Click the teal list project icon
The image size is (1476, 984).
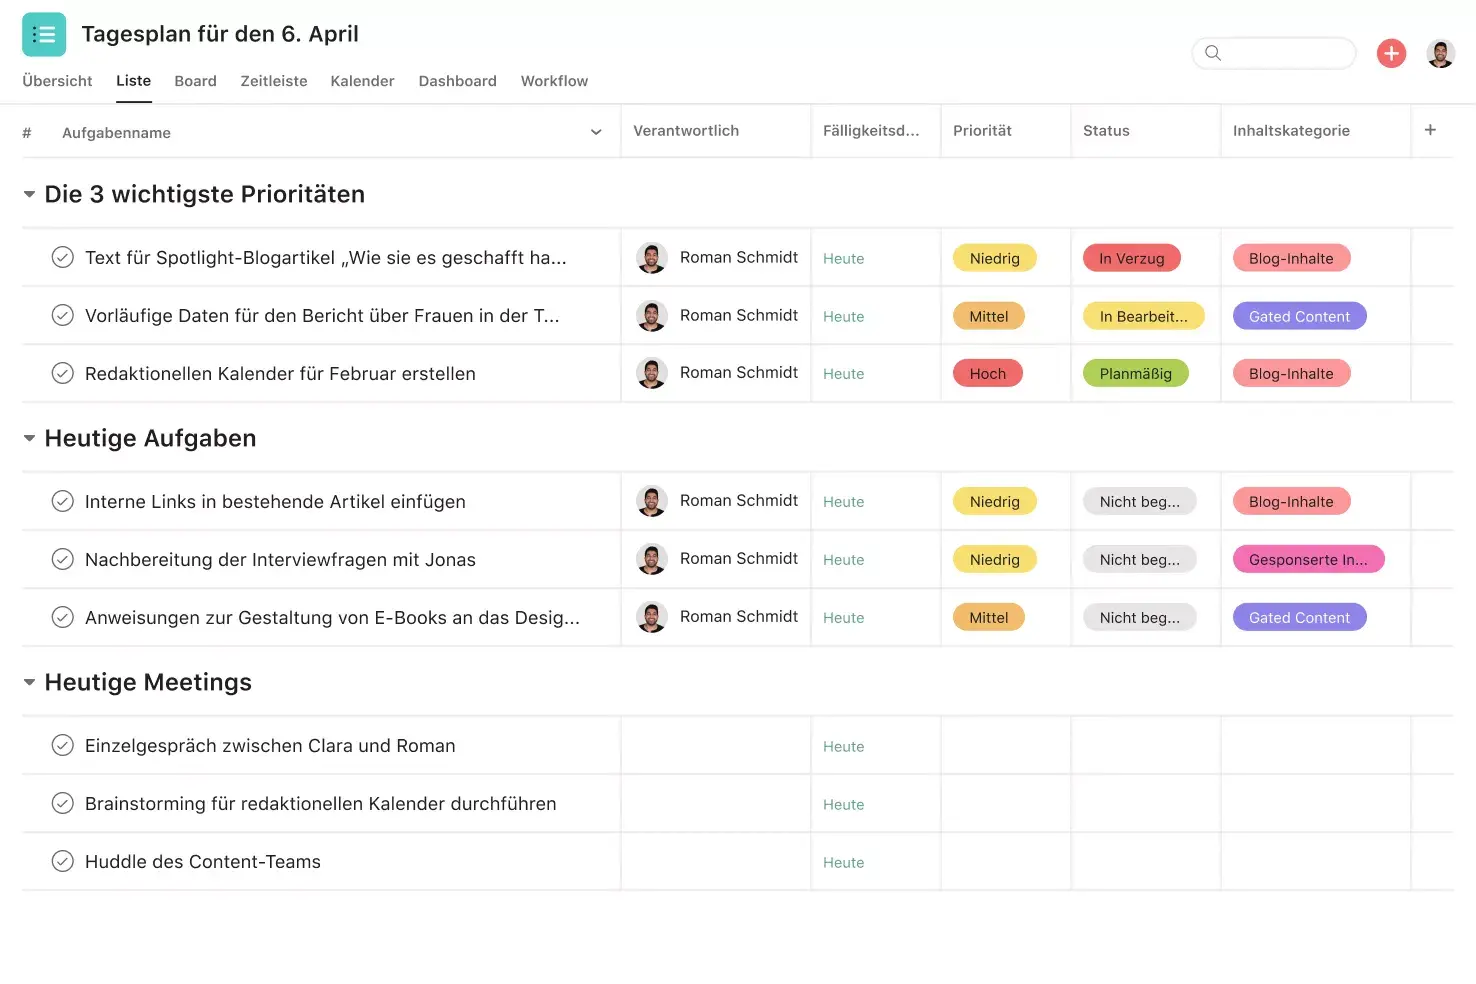tap(44, 34)
